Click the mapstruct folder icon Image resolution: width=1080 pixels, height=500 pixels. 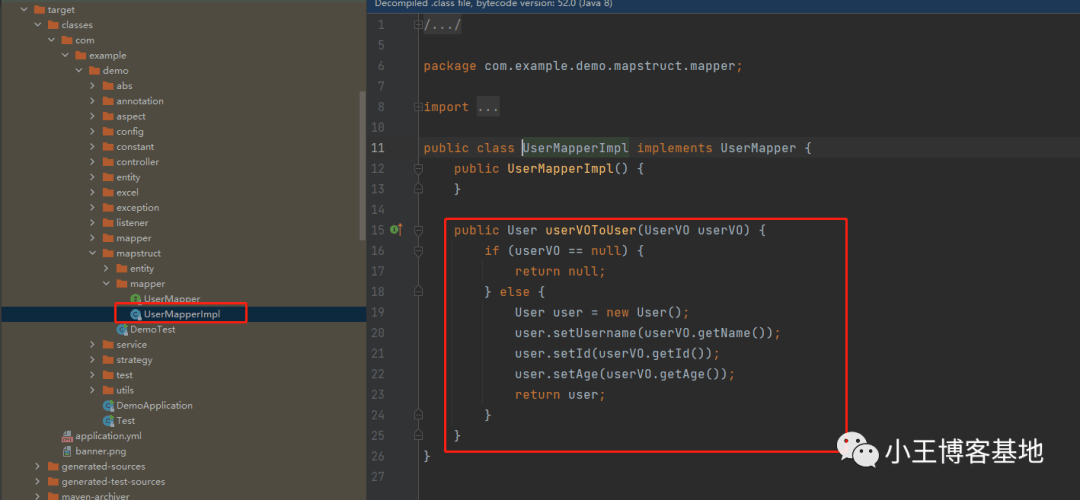pyautogui.click(x=108, y=253)
